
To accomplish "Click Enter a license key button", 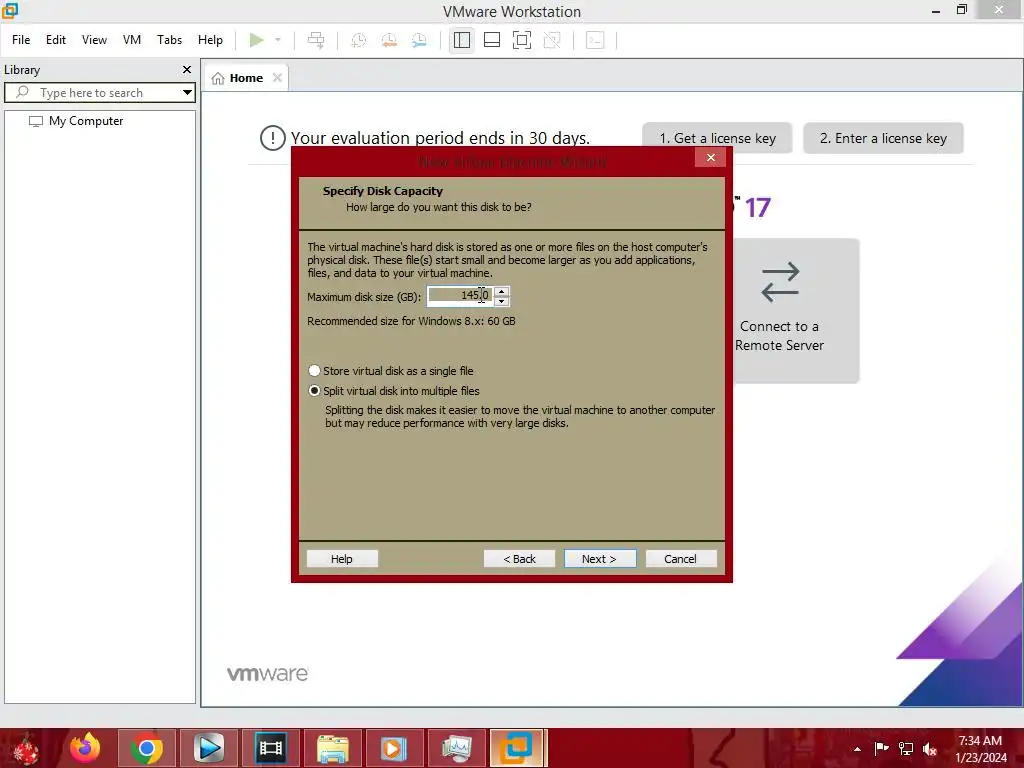I will 883,138.
